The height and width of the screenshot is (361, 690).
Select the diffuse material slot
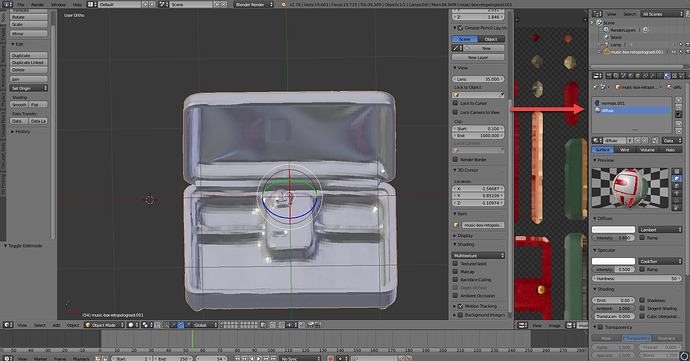[631, 111]
